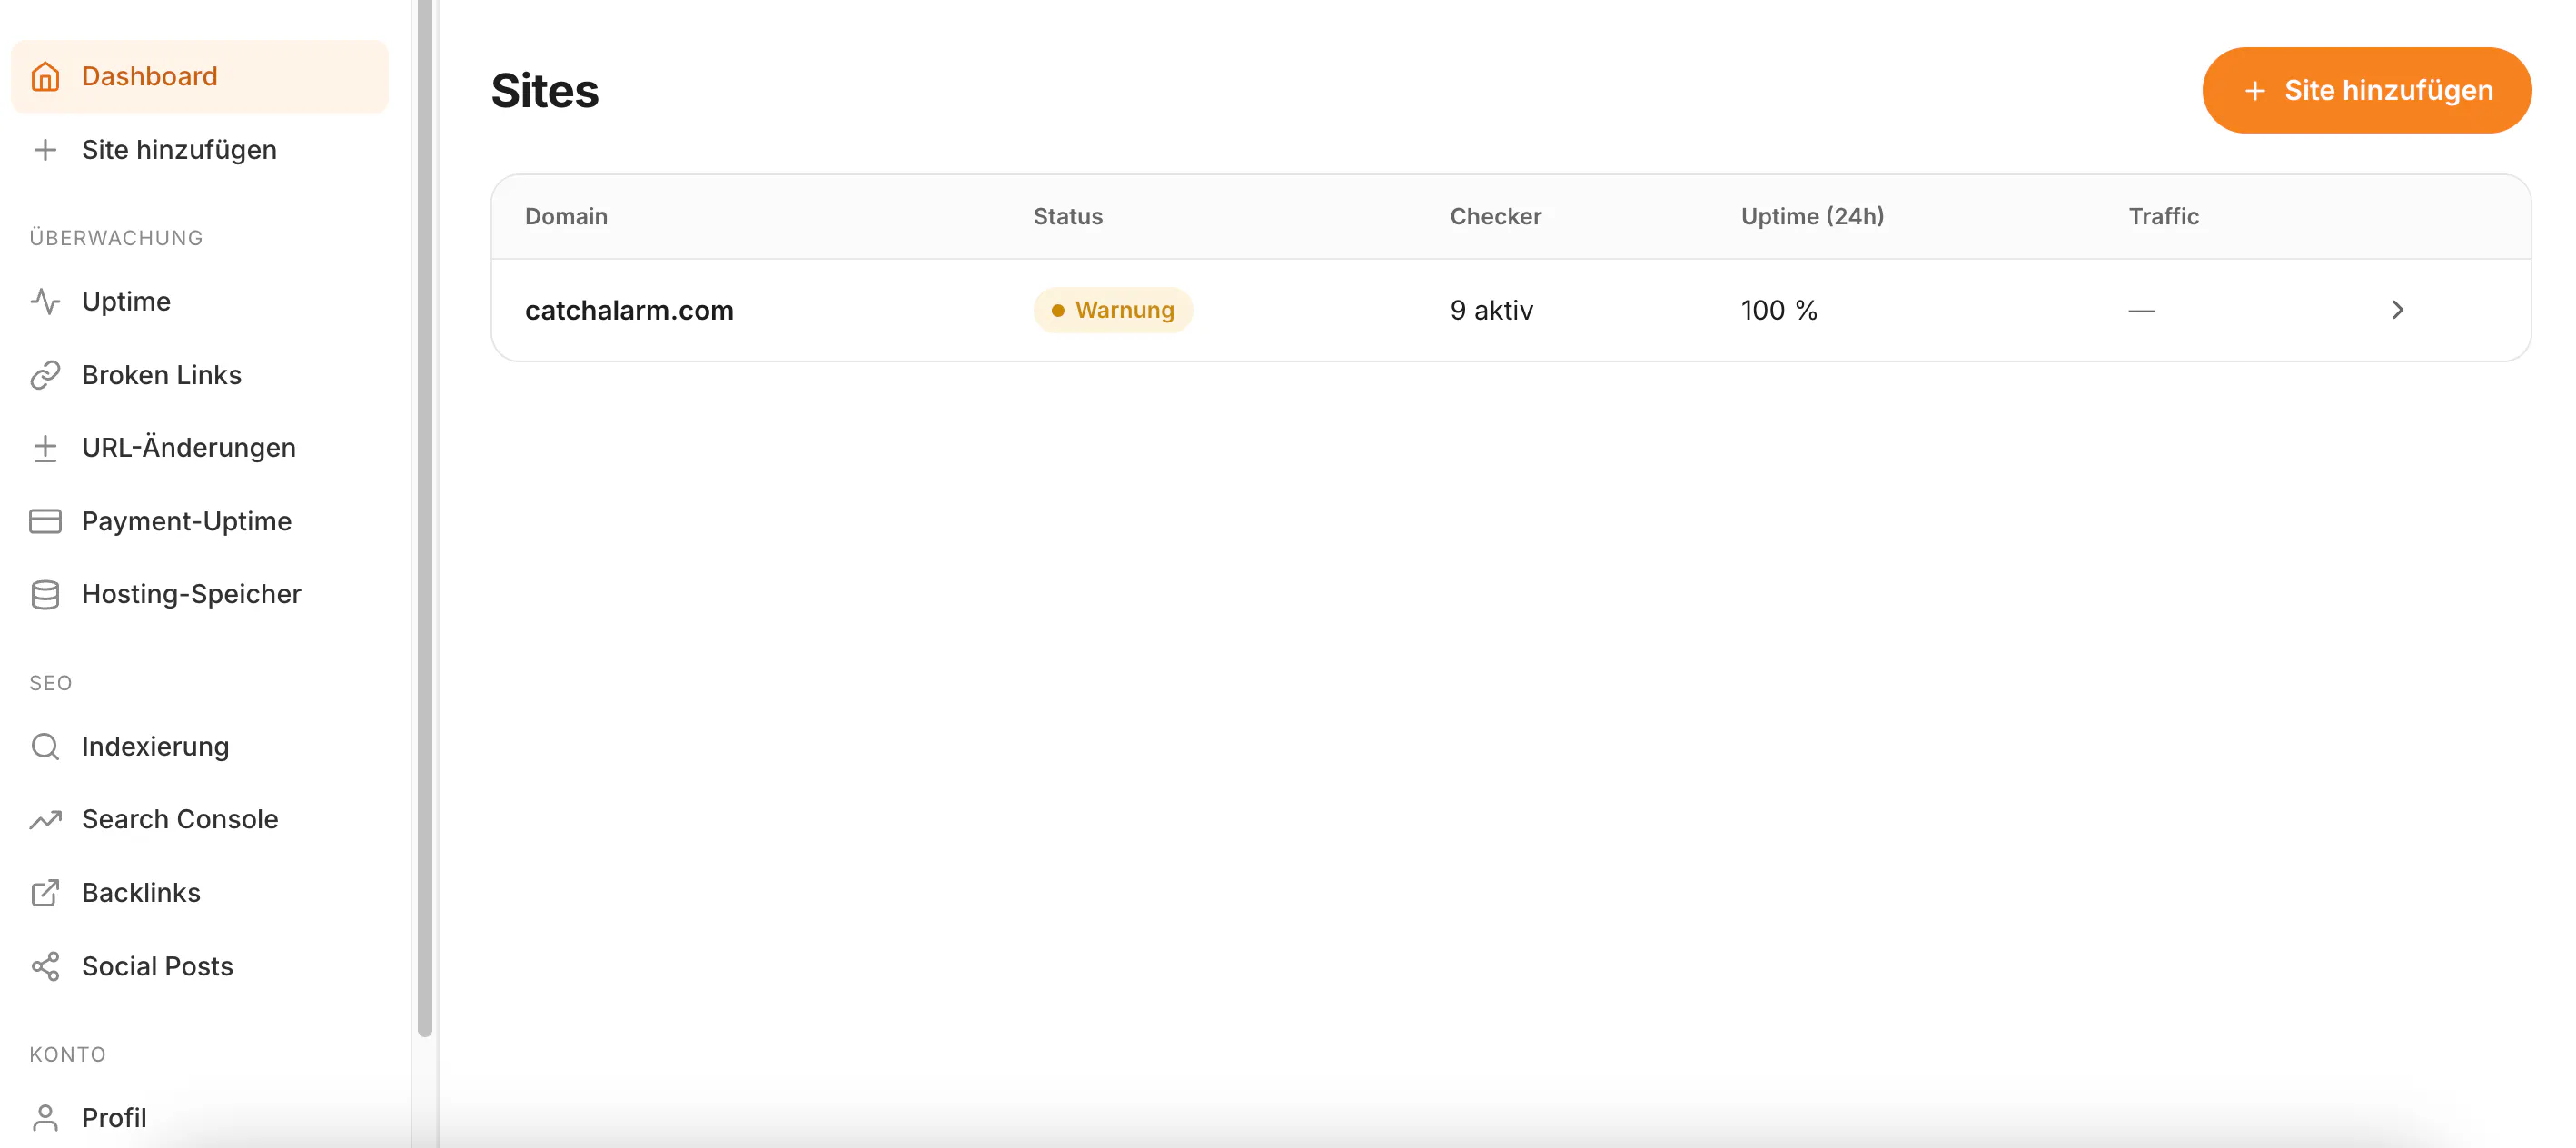This screenshot has width=2576, height=1148.
Task: Click the sidebar vertical scrollbar
Action: click(x=425, y=518)
